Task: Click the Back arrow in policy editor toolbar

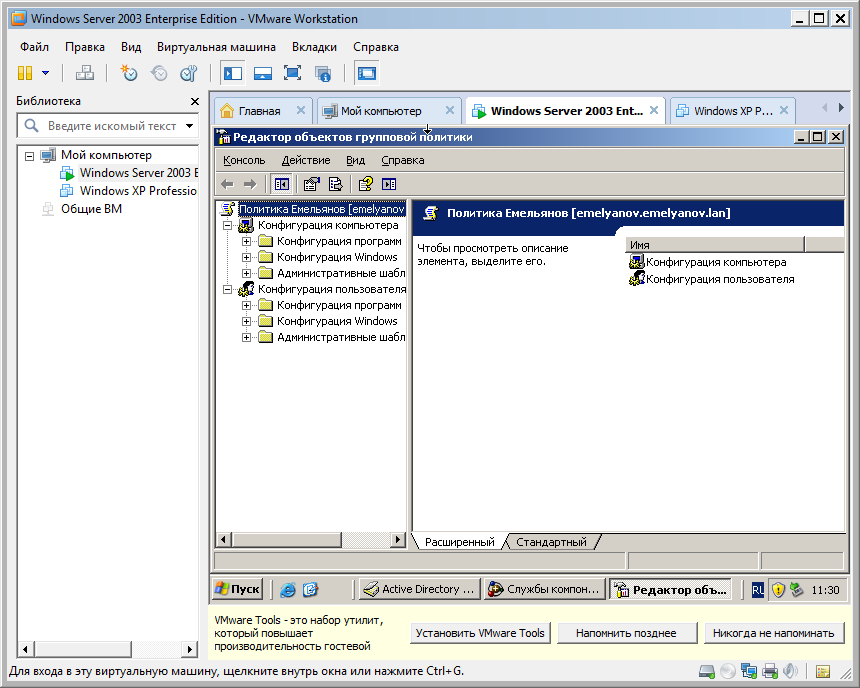Action: 228,184
